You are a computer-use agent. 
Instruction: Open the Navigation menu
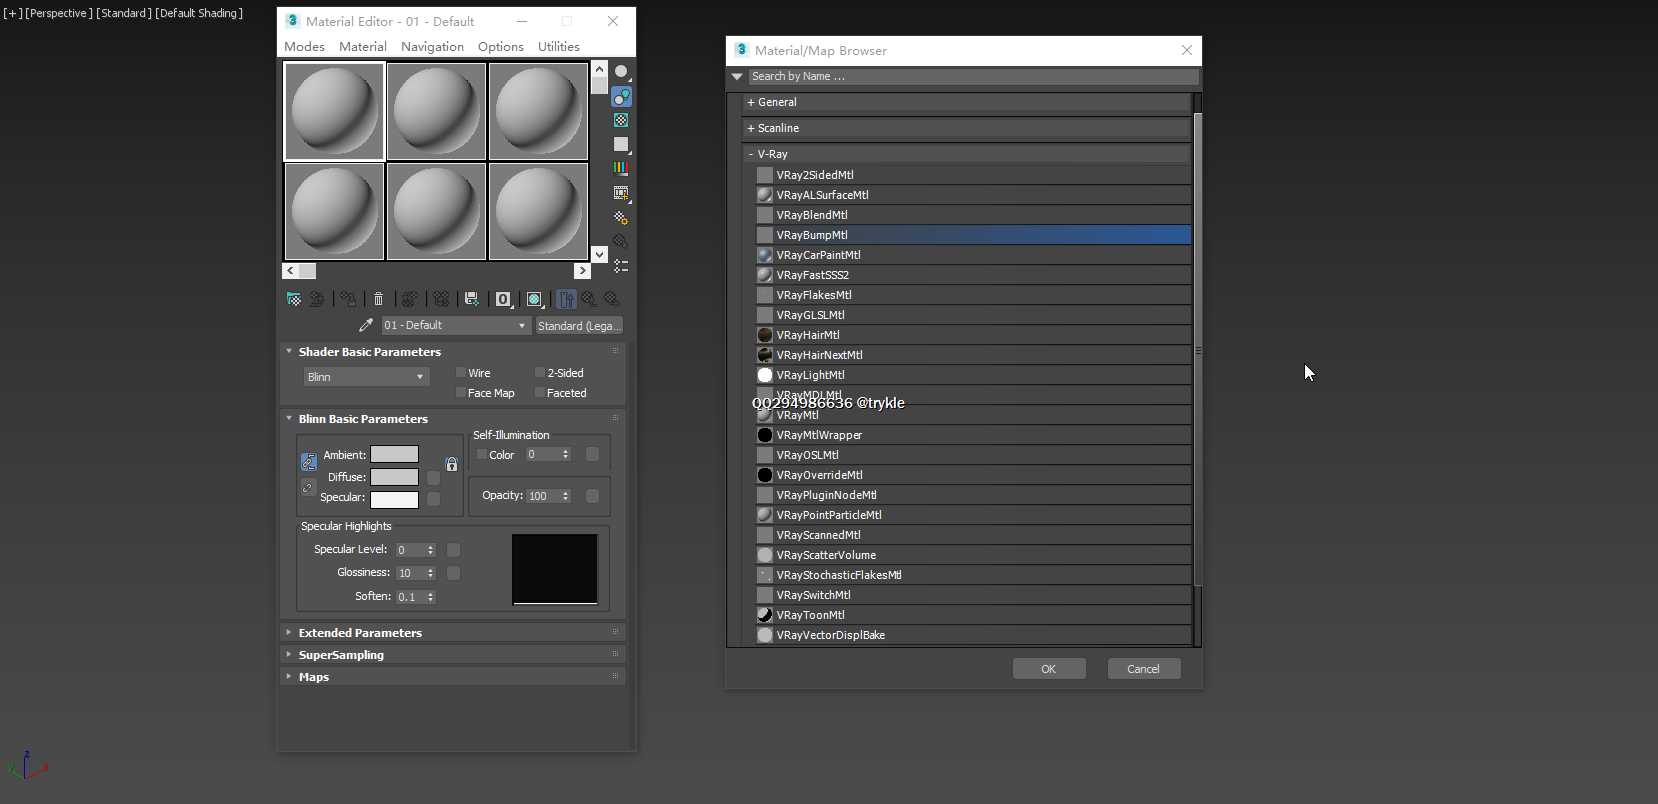(x=432, y=47)
